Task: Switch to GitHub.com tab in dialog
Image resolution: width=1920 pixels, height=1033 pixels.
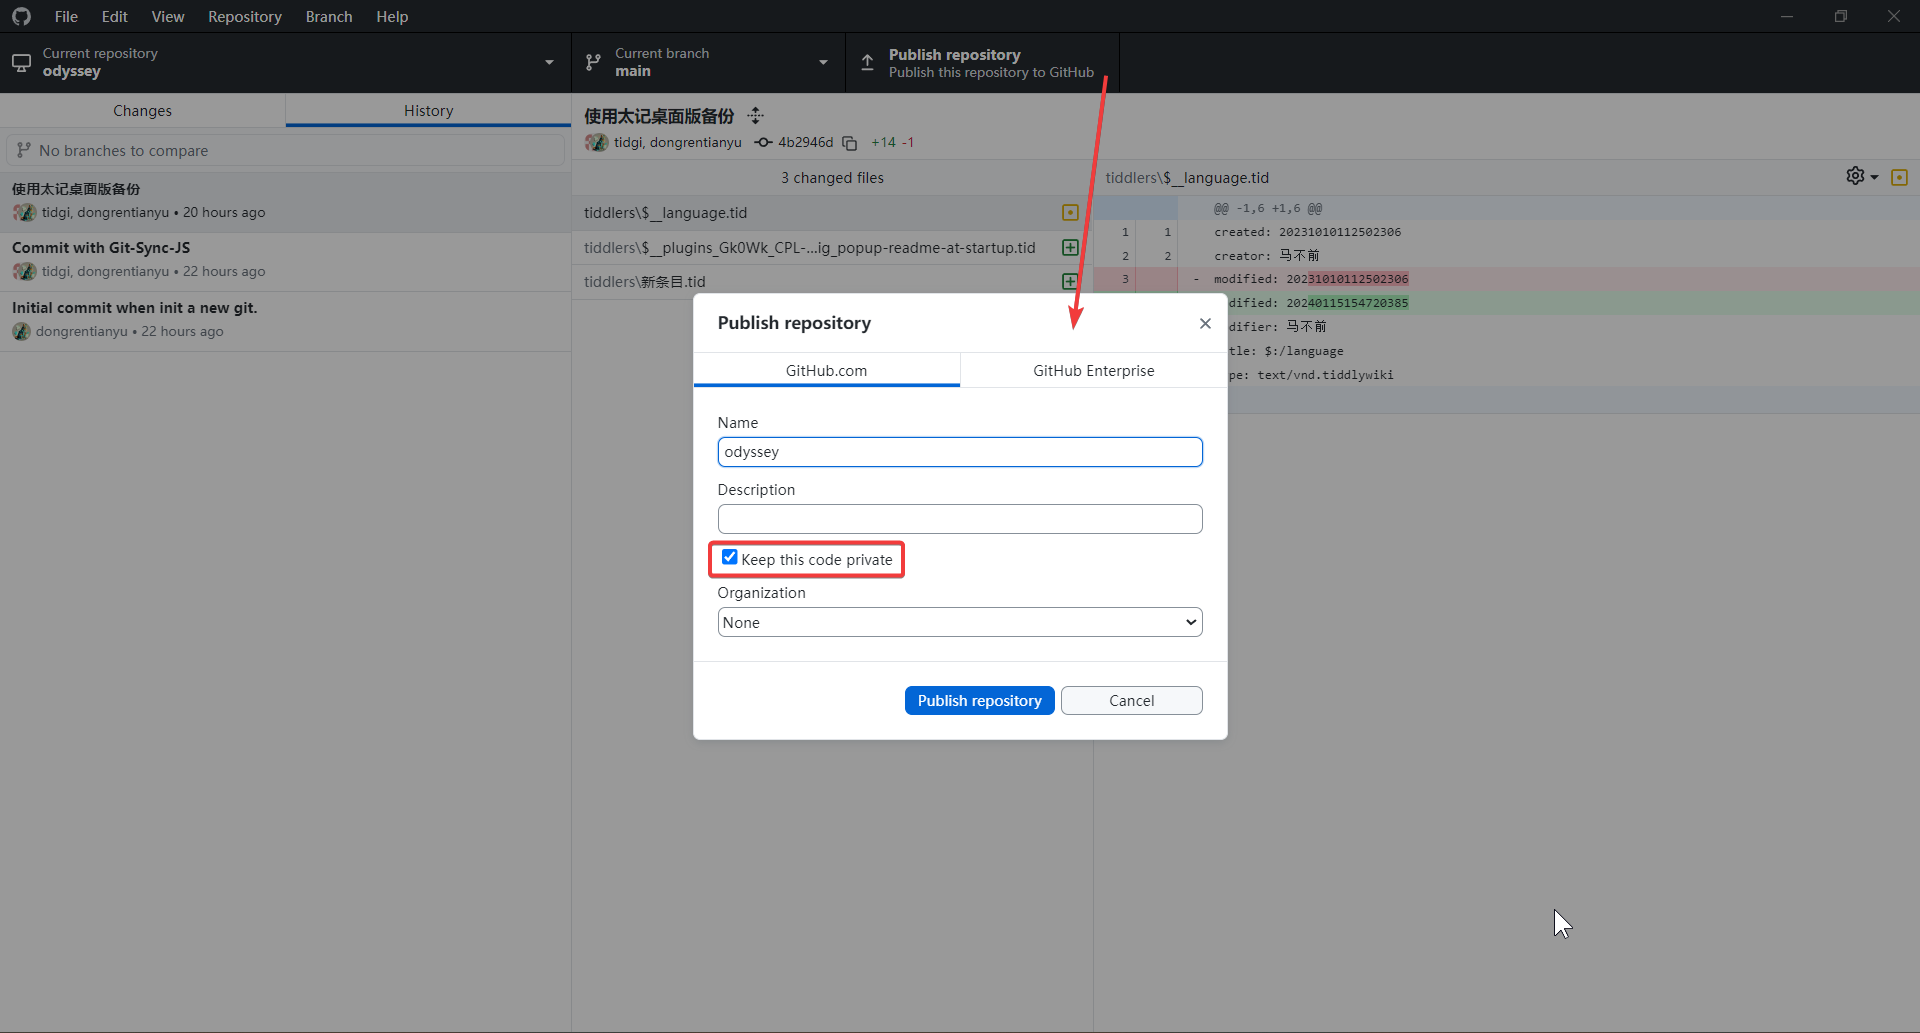Action: coord(826,370)
